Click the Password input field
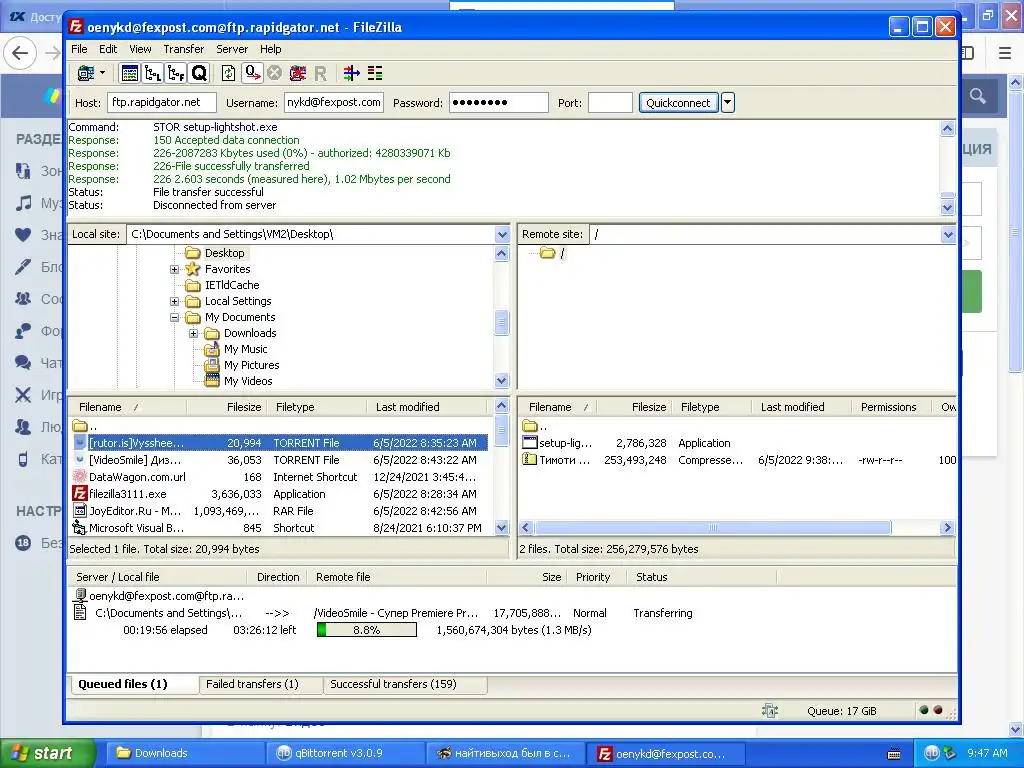 [498, 103]
